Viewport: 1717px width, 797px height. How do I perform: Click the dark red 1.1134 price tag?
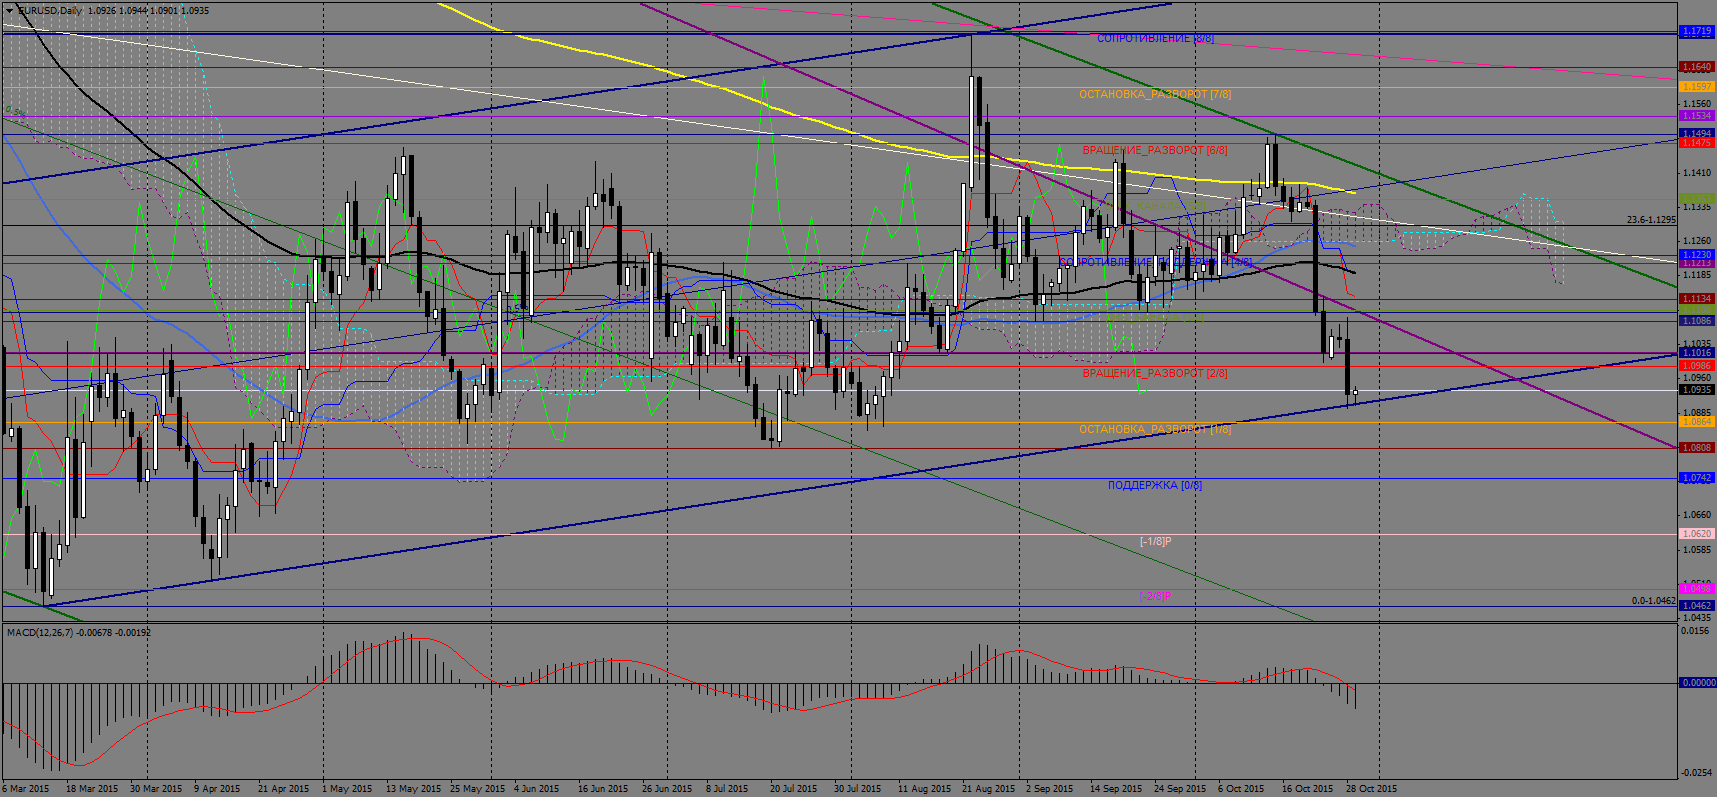click(x=1697, y=299)
